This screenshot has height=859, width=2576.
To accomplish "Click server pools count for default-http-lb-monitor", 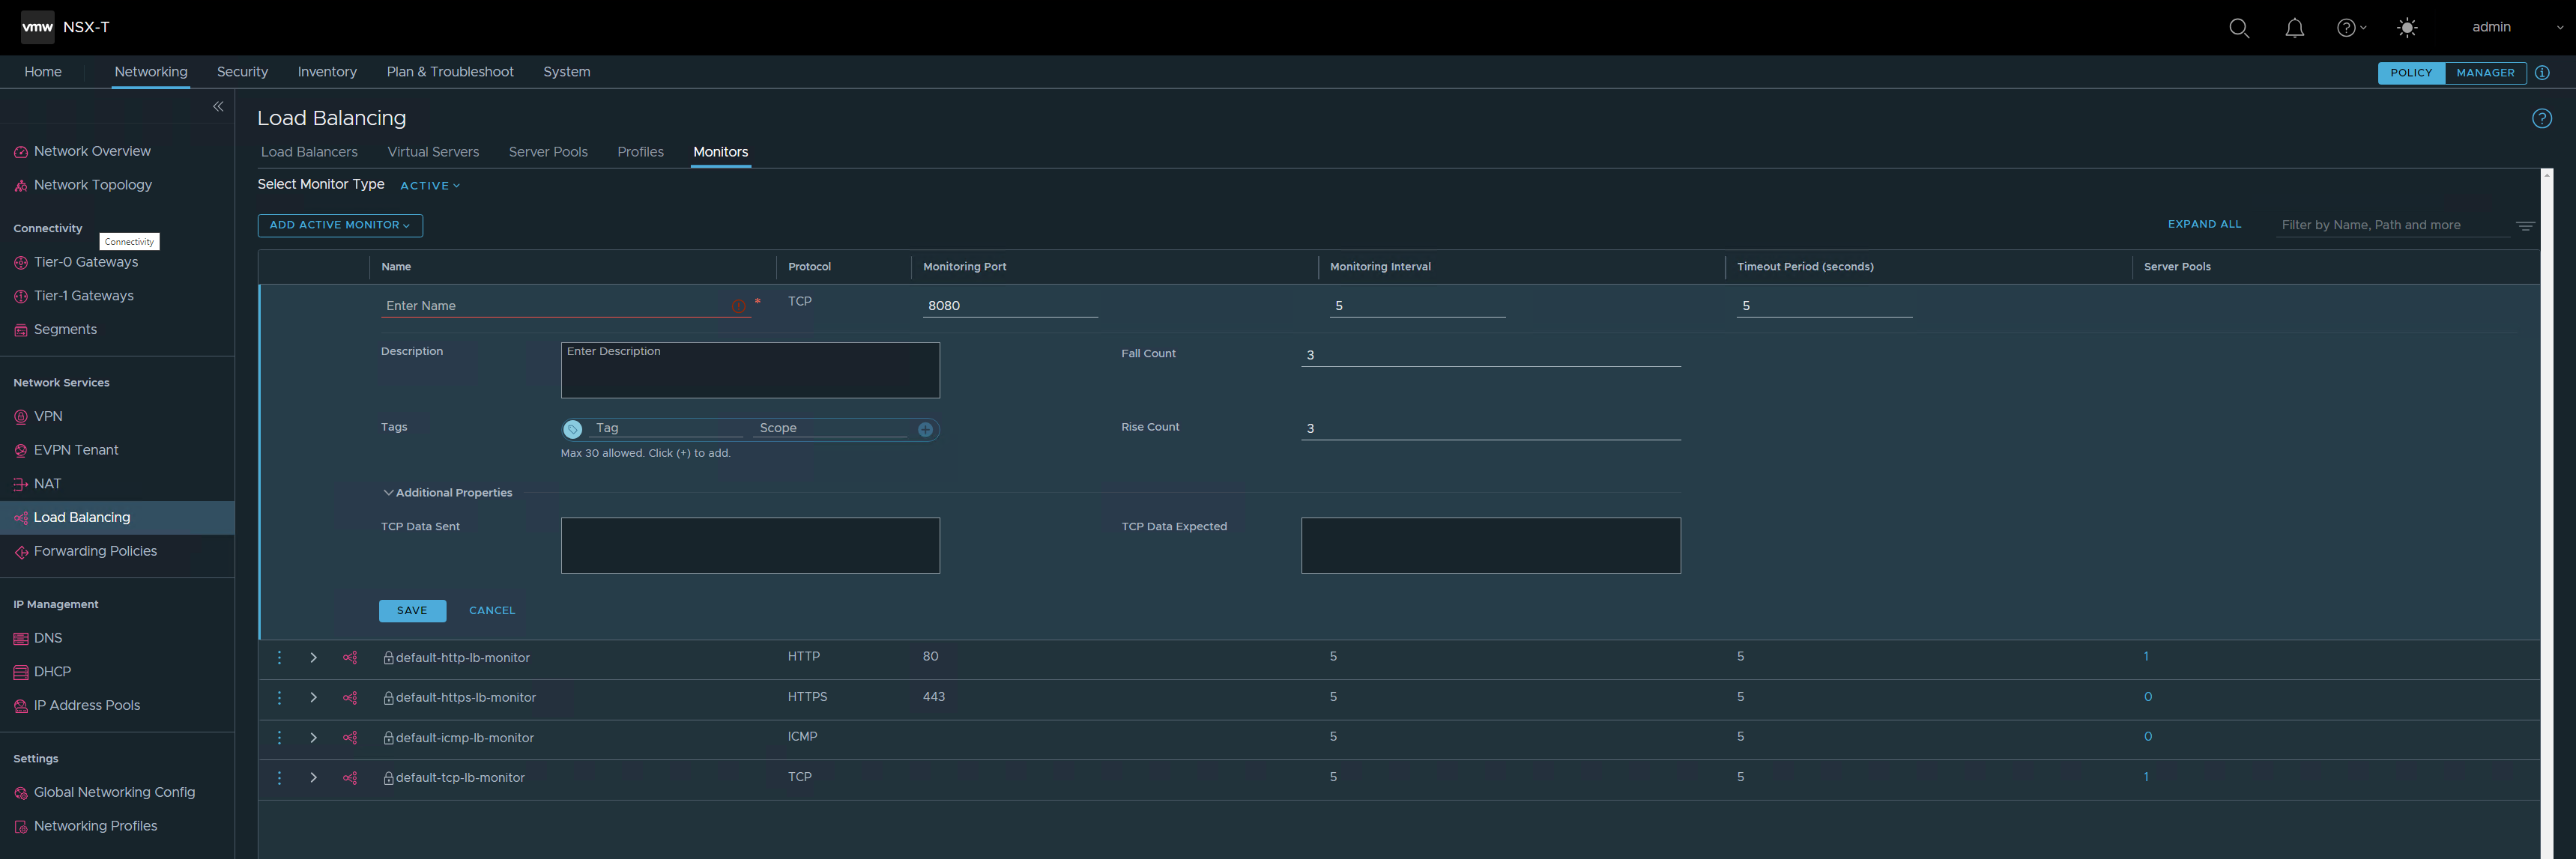I will 2146,657.
